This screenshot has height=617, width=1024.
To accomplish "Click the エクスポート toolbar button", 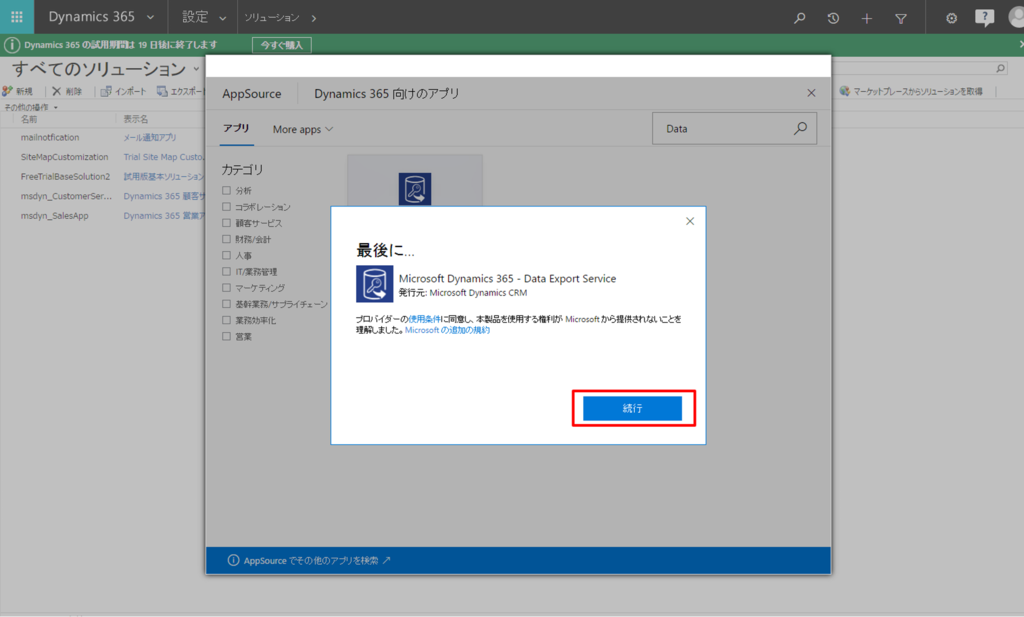I will (180, 91).
